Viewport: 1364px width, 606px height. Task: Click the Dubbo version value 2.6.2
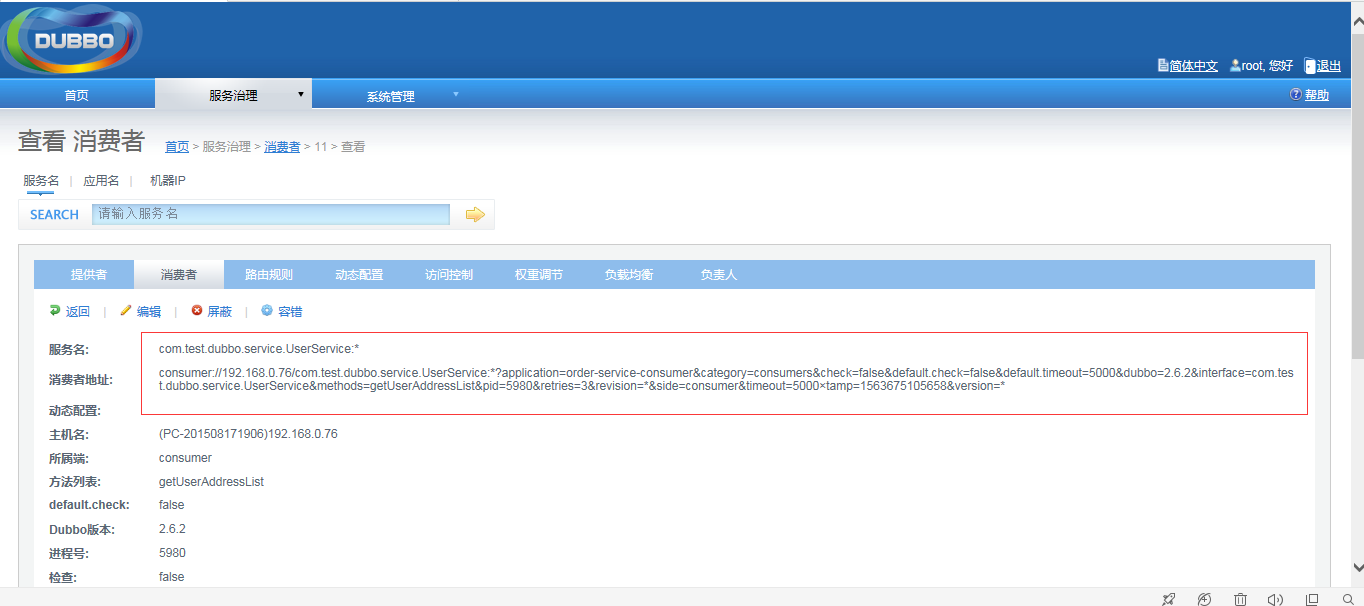click(172, 529)
